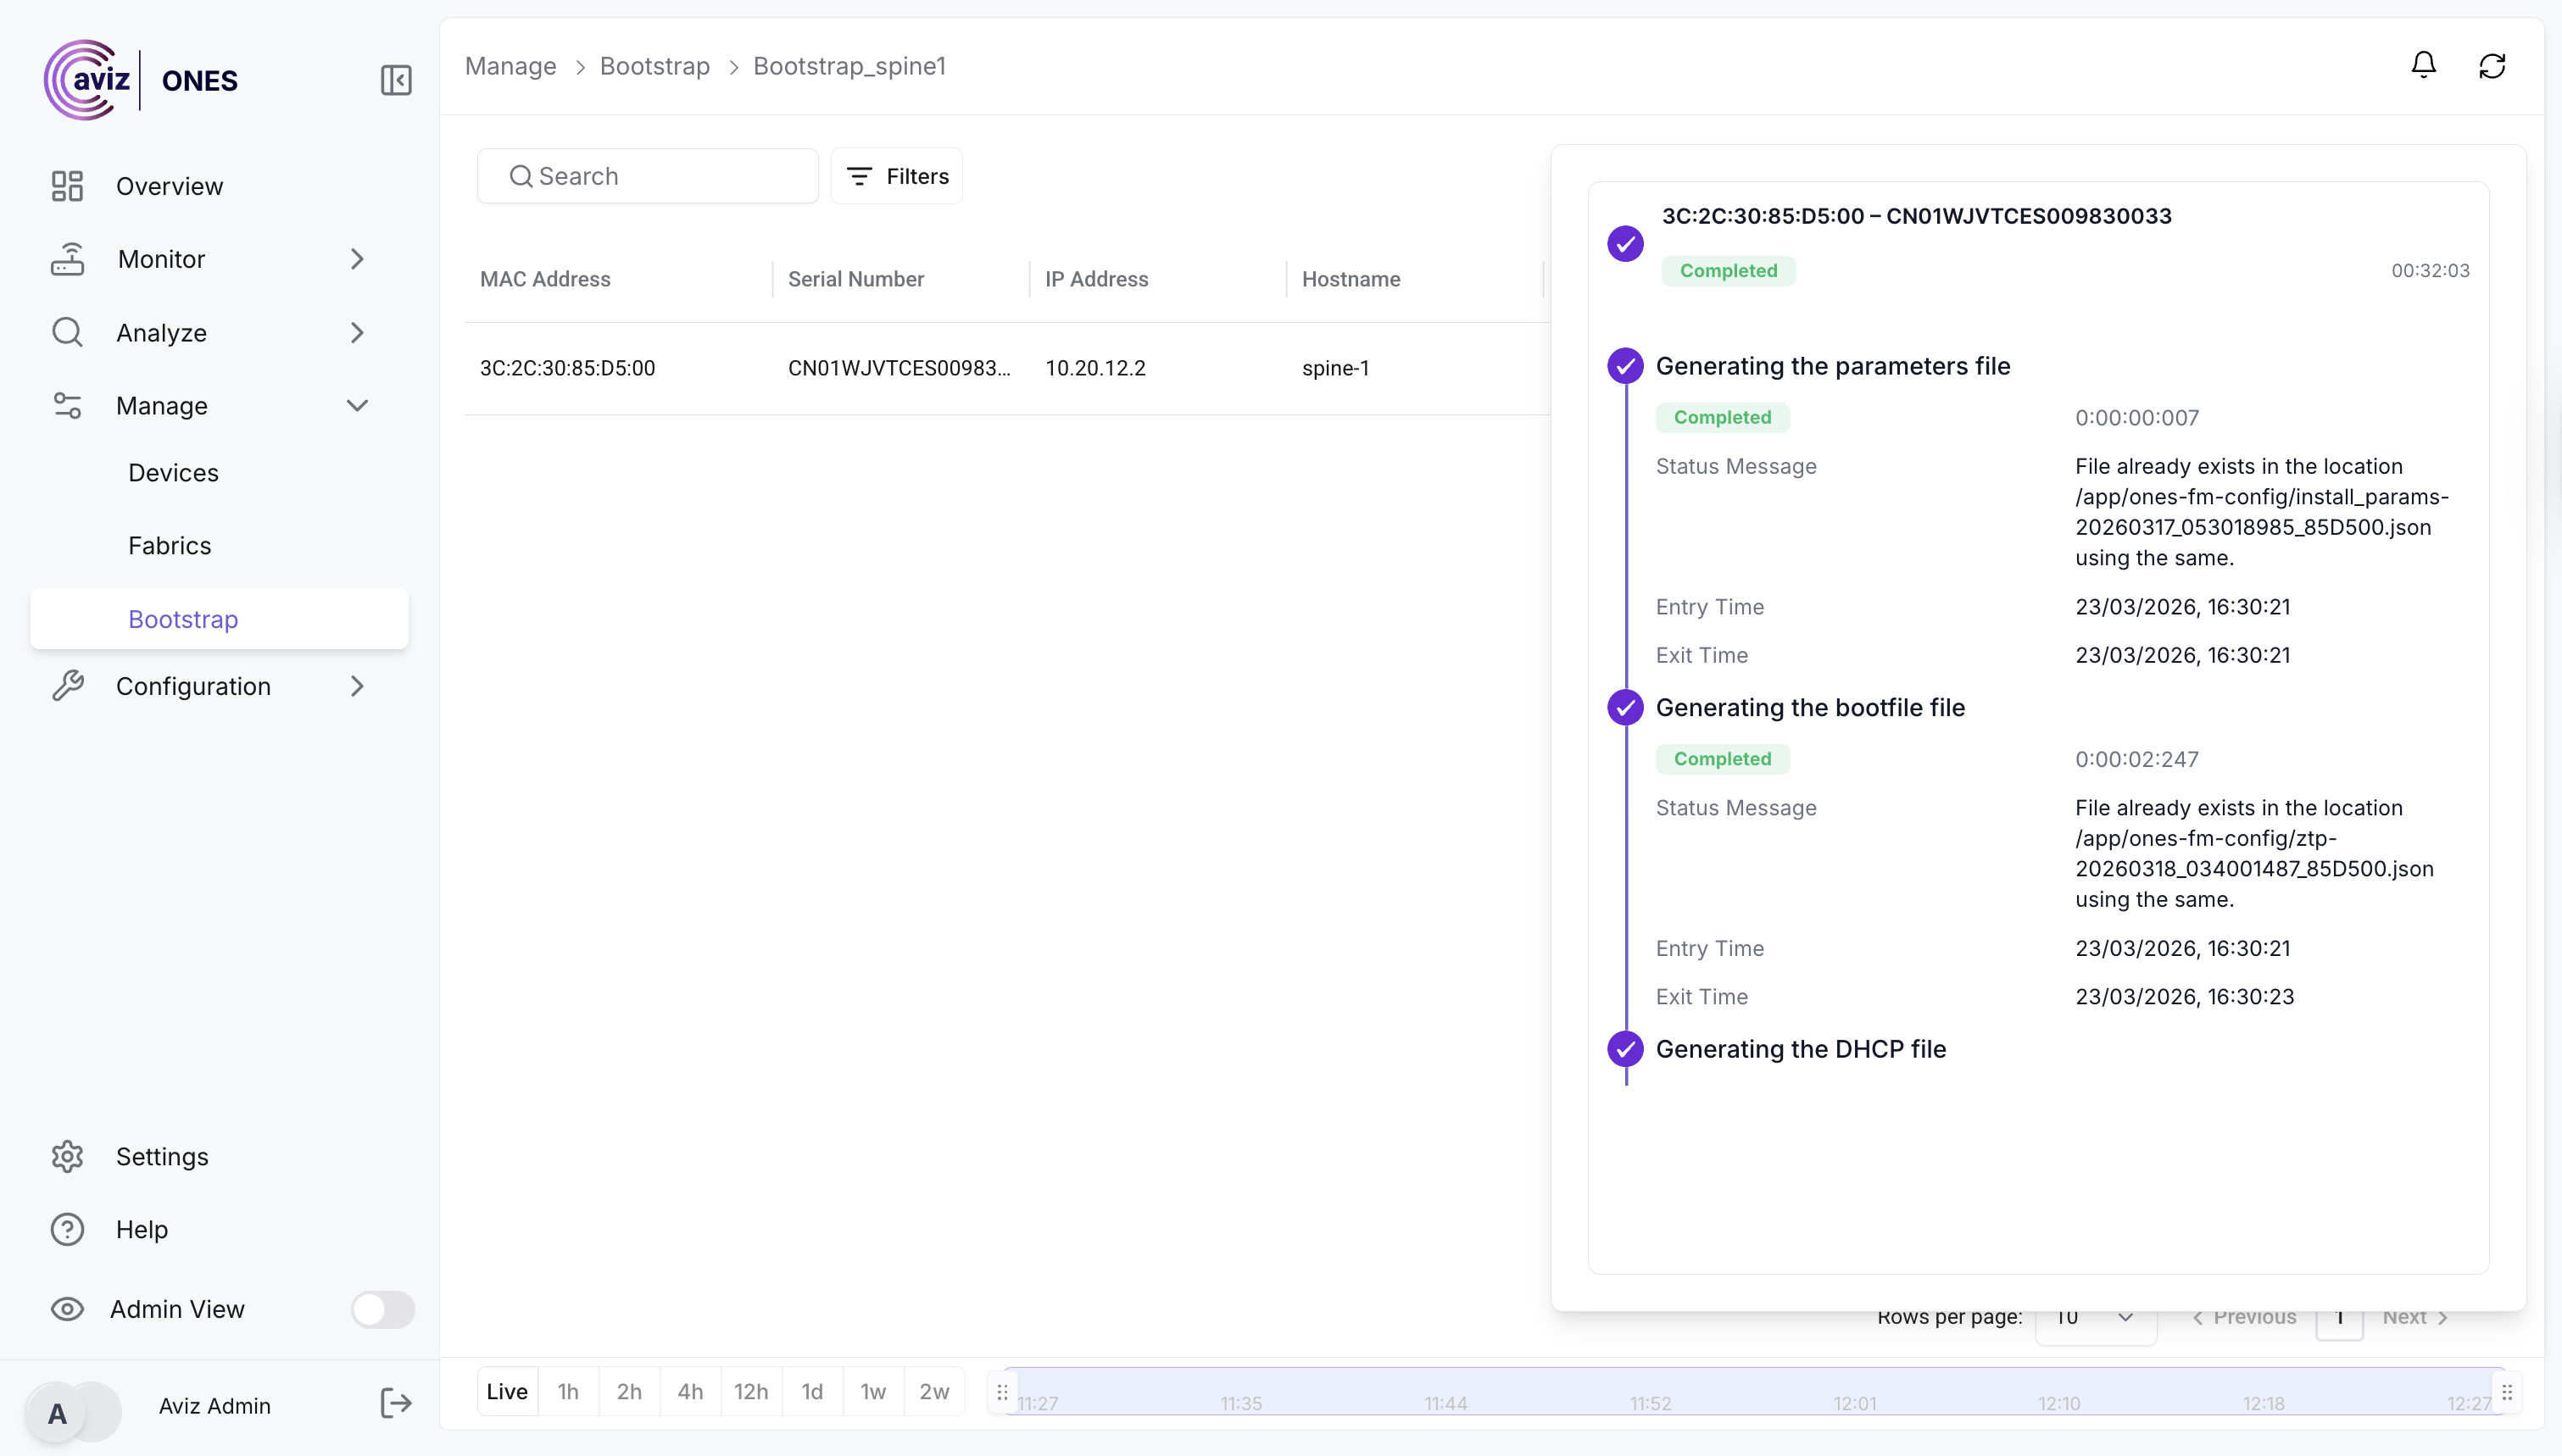Click the Overview dashboard icon
The height and width of the screenshot is (1456, 2562).
[67, 186]
